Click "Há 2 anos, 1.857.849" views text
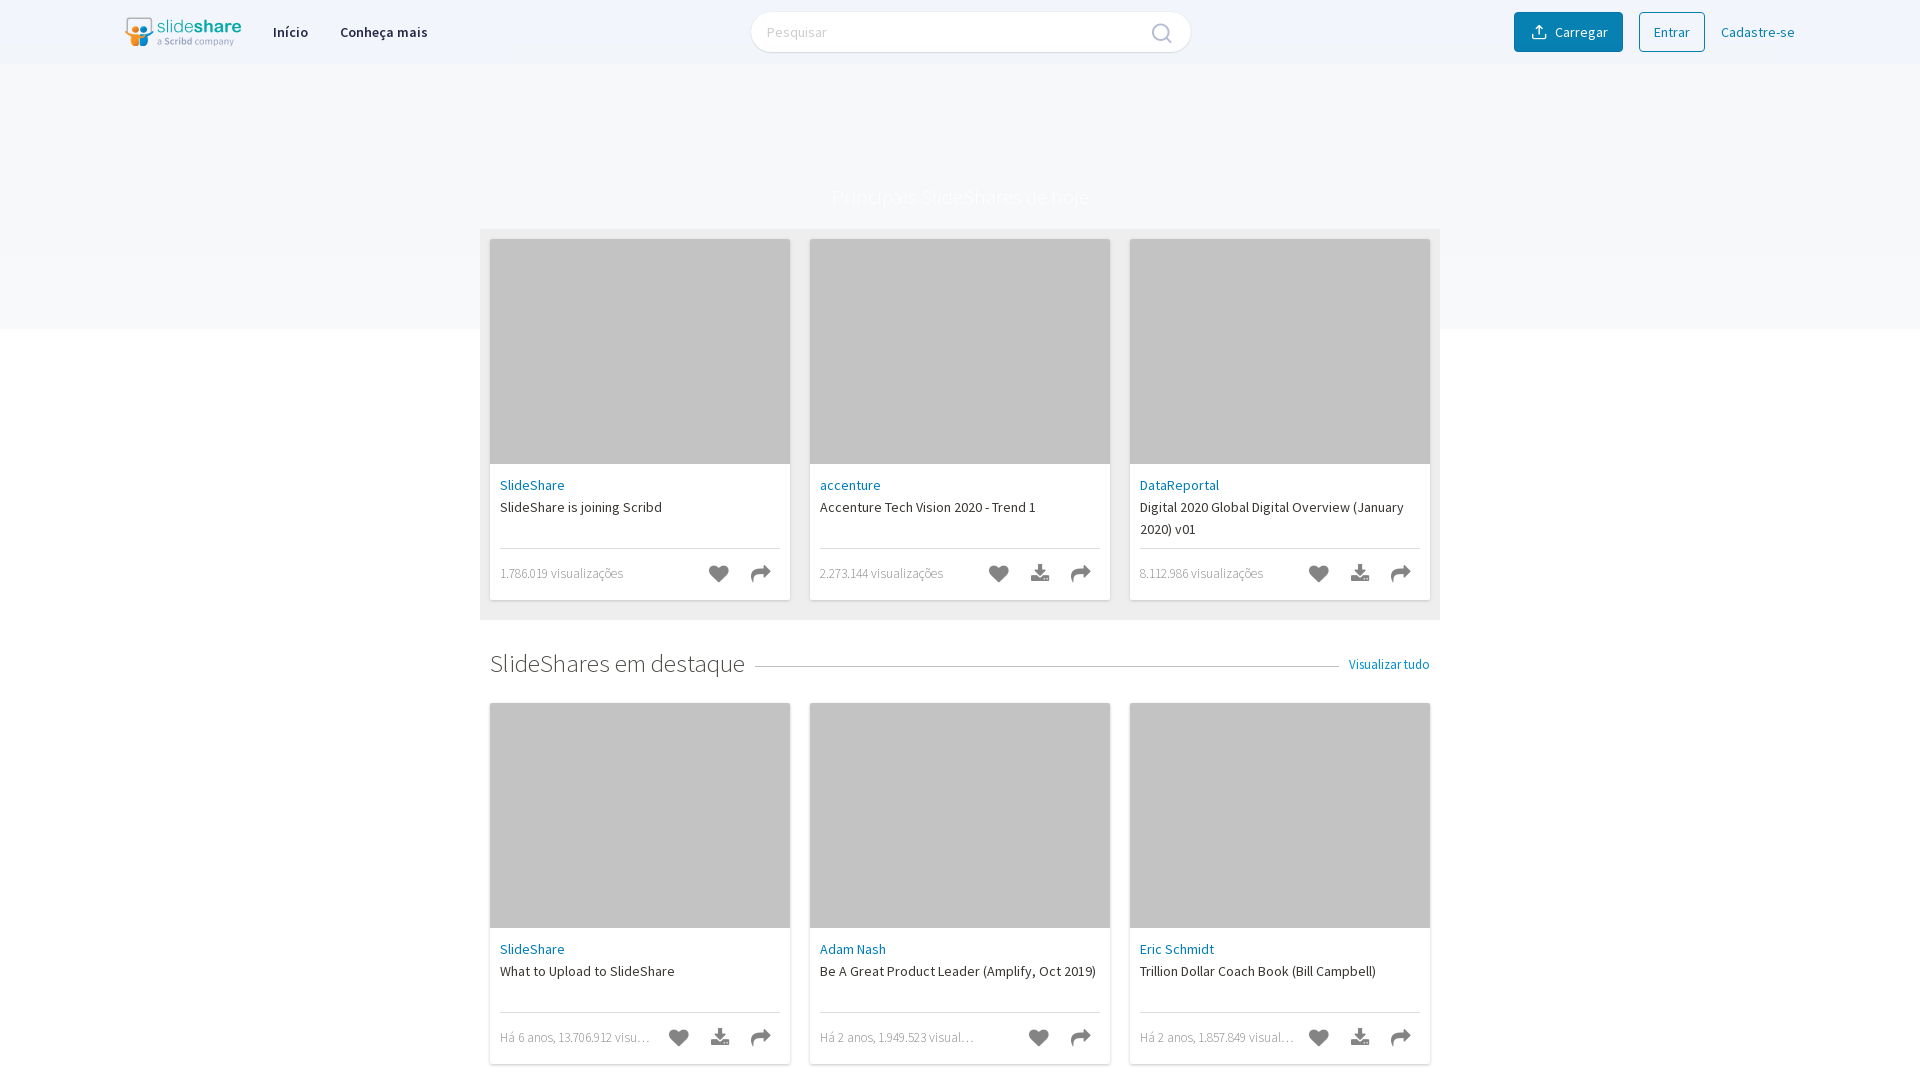The width and height of the screenshot is (1920, 1080). click(1217, 1037)
